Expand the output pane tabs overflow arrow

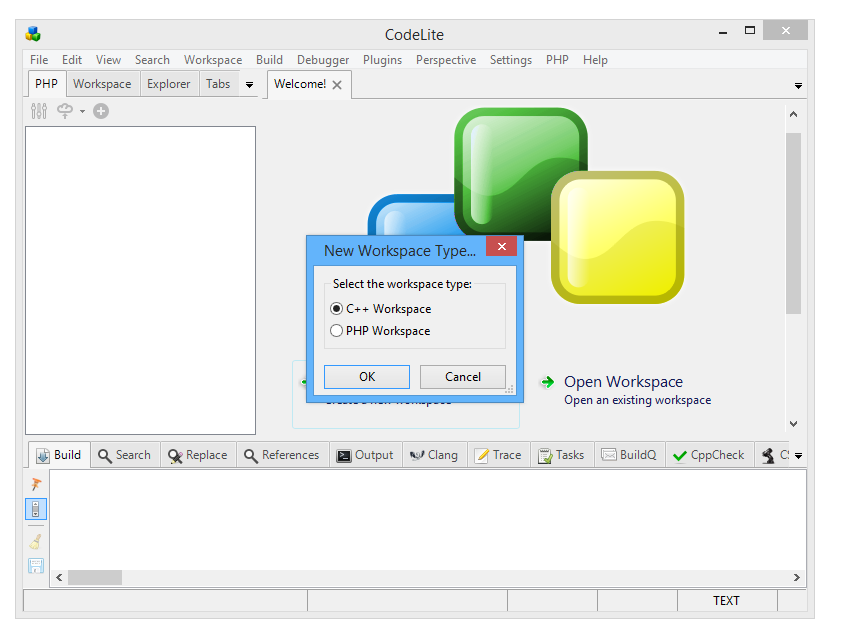(798, 456)
